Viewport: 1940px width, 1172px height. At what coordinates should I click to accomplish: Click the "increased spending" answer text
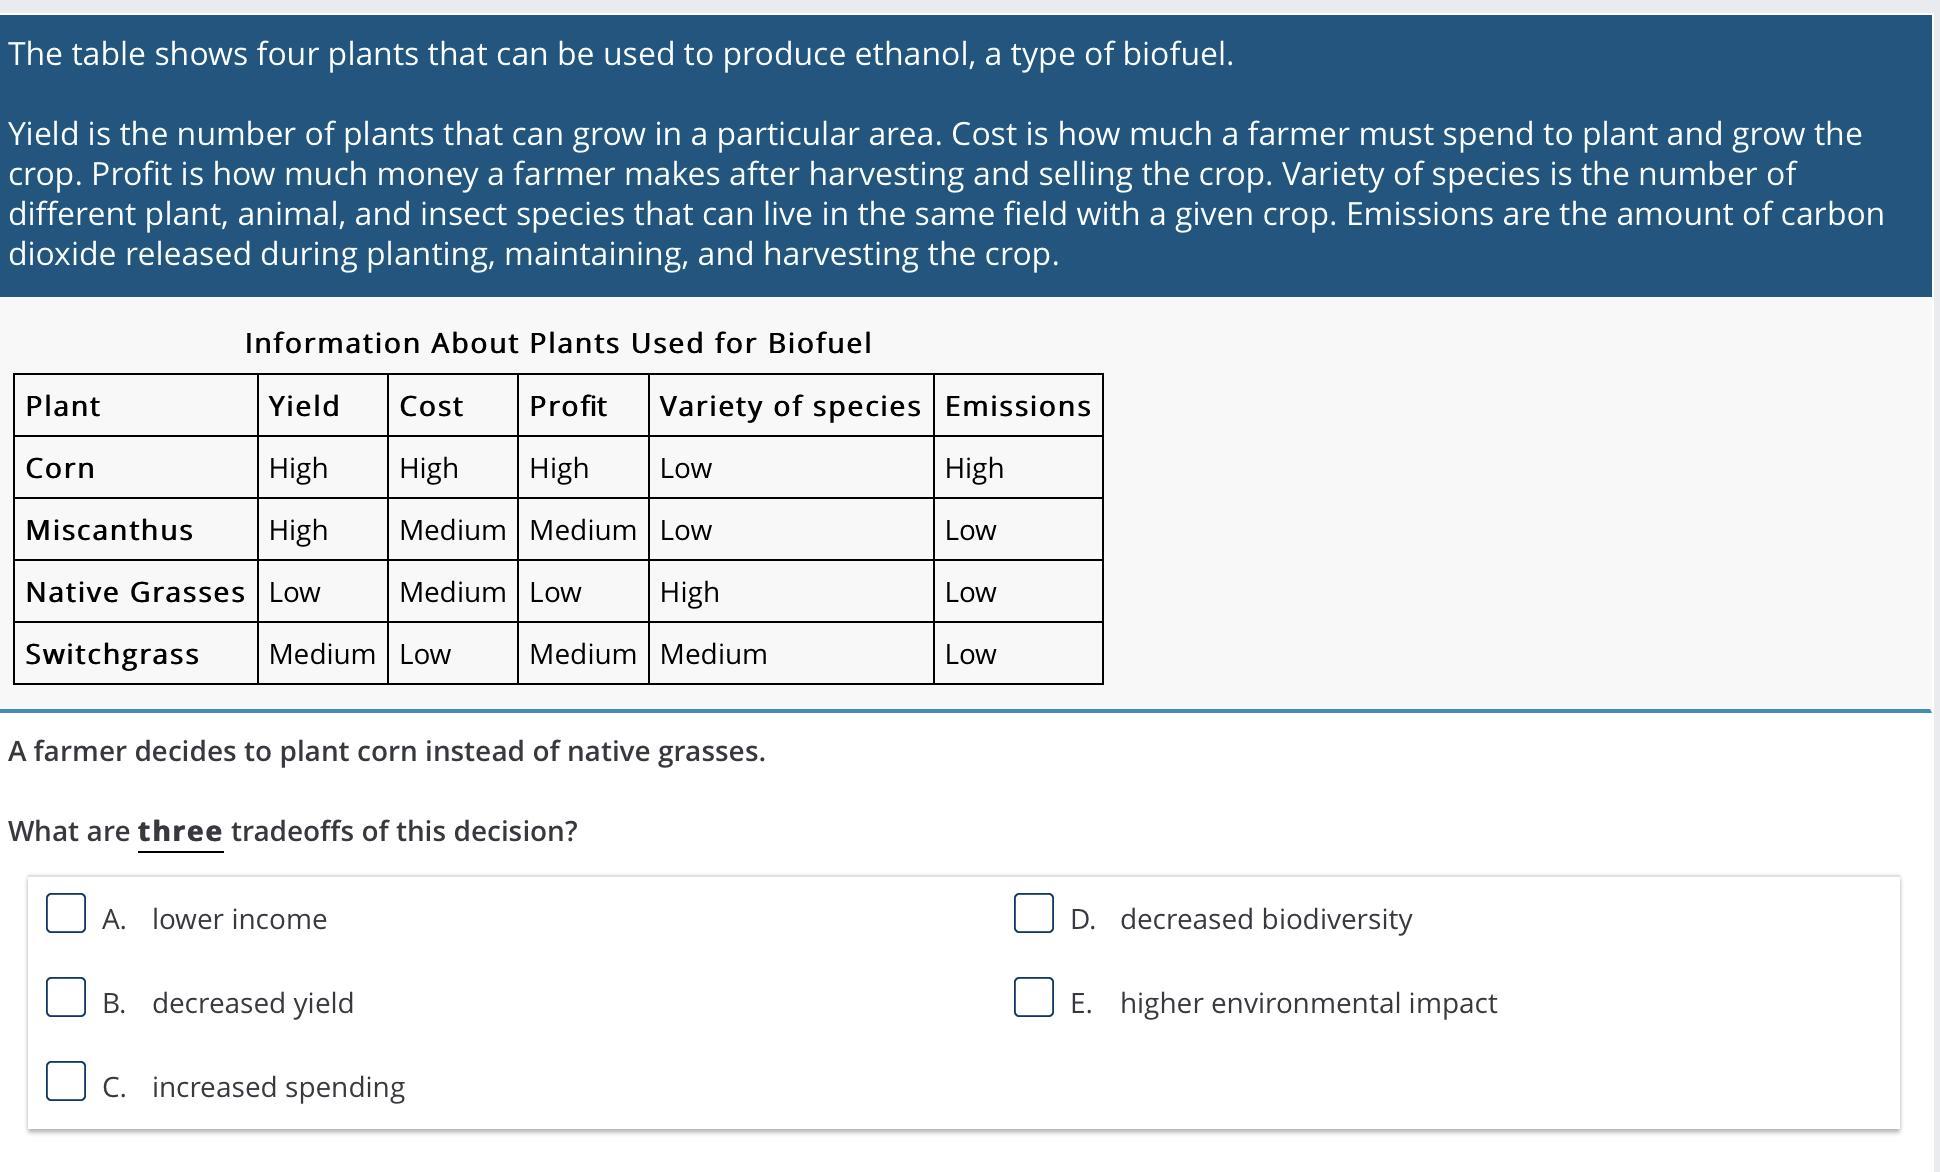coord(278,1087)
